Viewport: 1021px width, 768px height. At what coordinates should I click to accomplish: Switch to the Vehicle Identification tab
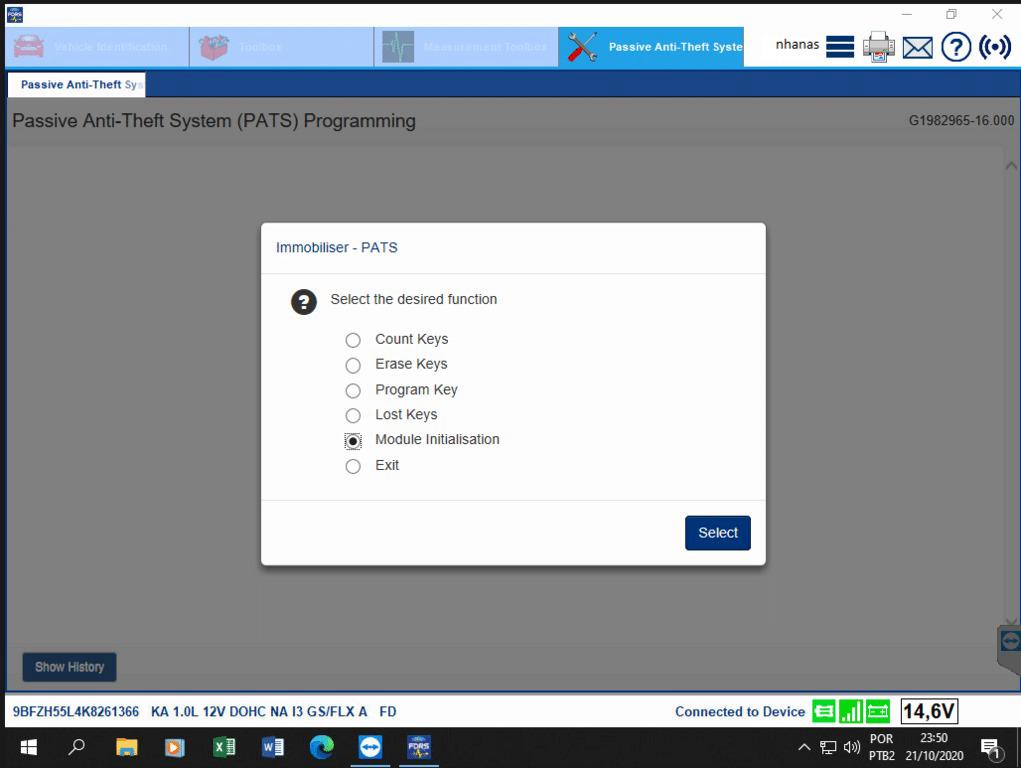point(96,47)
